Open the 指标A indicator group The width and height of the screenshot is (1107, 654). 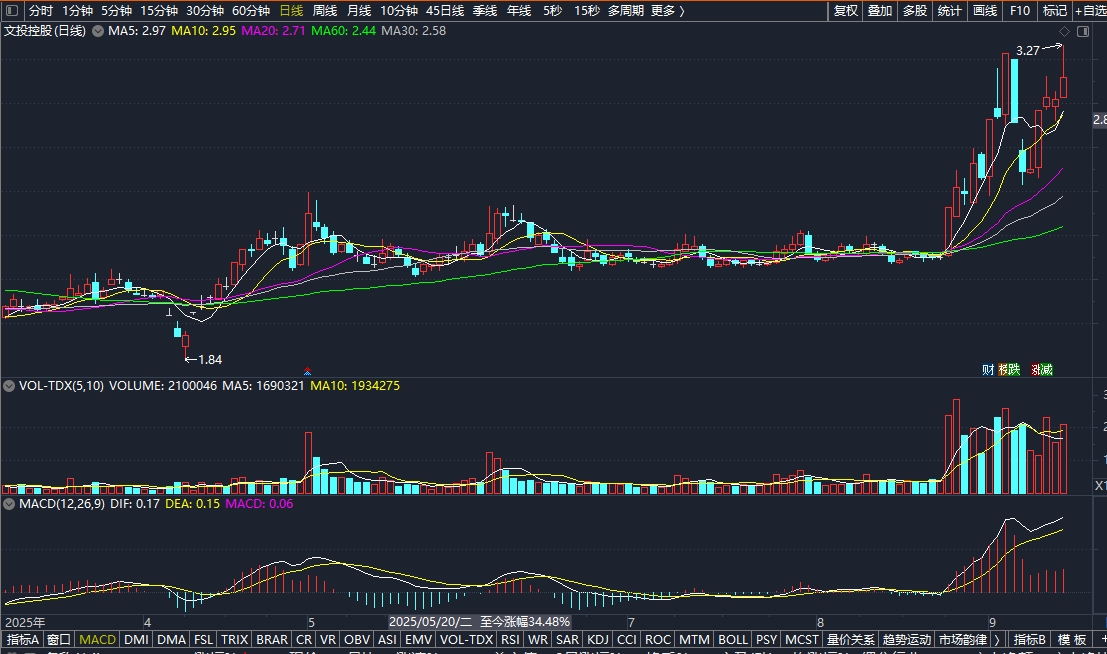click(23, 639)
